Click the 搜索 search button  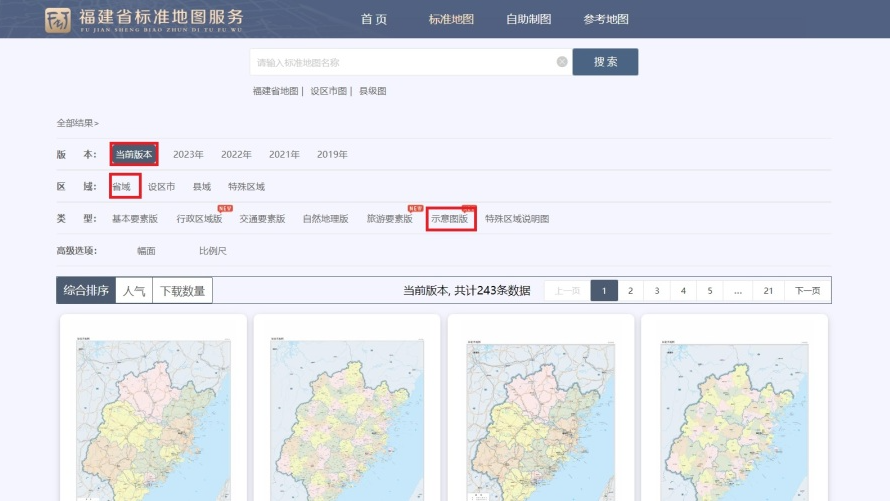tap(605, 62)
